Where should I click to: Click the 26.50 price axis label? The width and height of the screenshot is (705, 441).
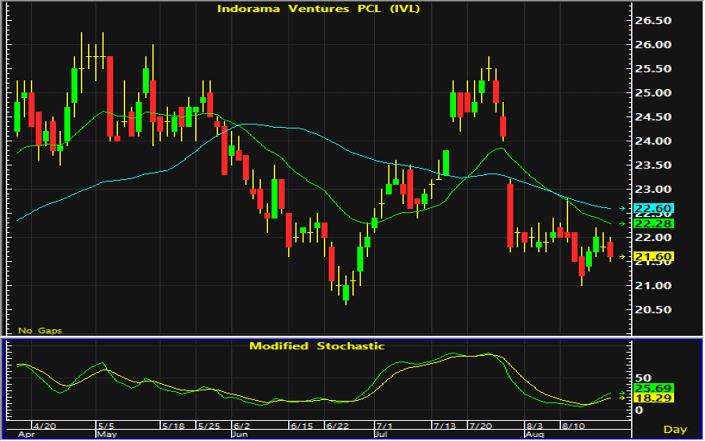[x=653, y=21]
